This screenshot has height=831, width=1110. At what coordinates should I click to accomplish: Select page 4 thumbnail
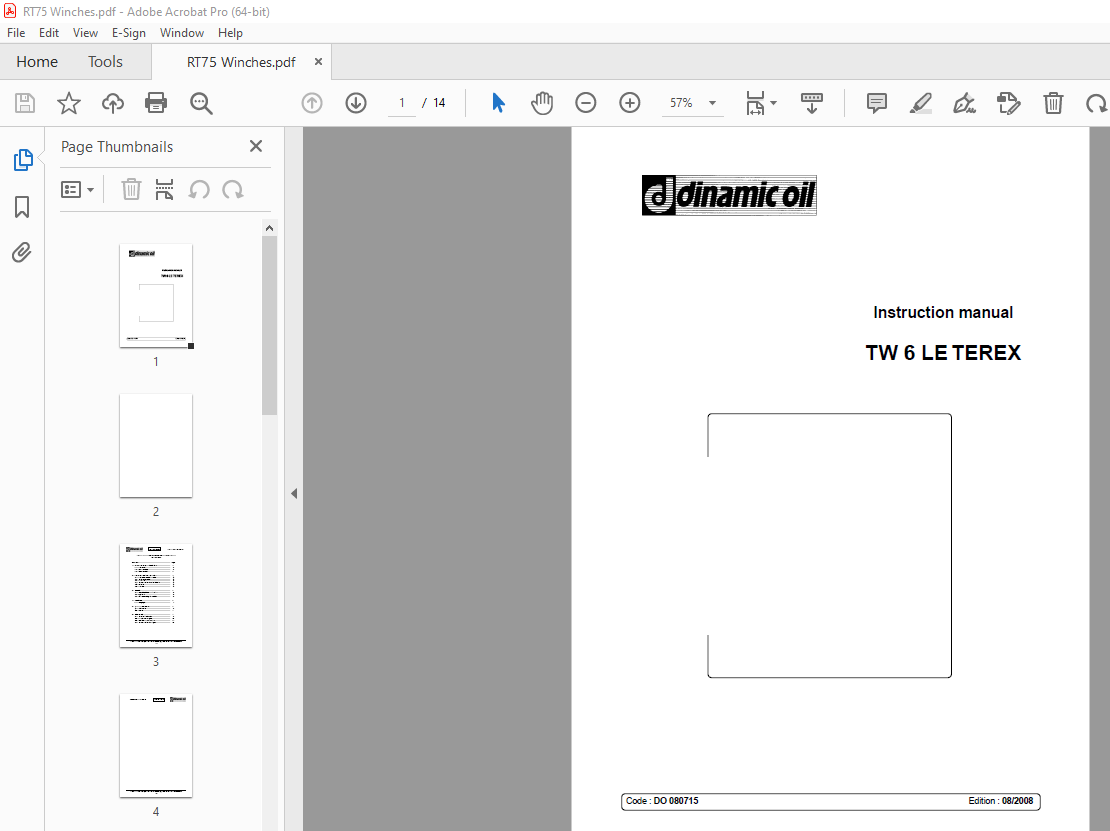[156, 746]
